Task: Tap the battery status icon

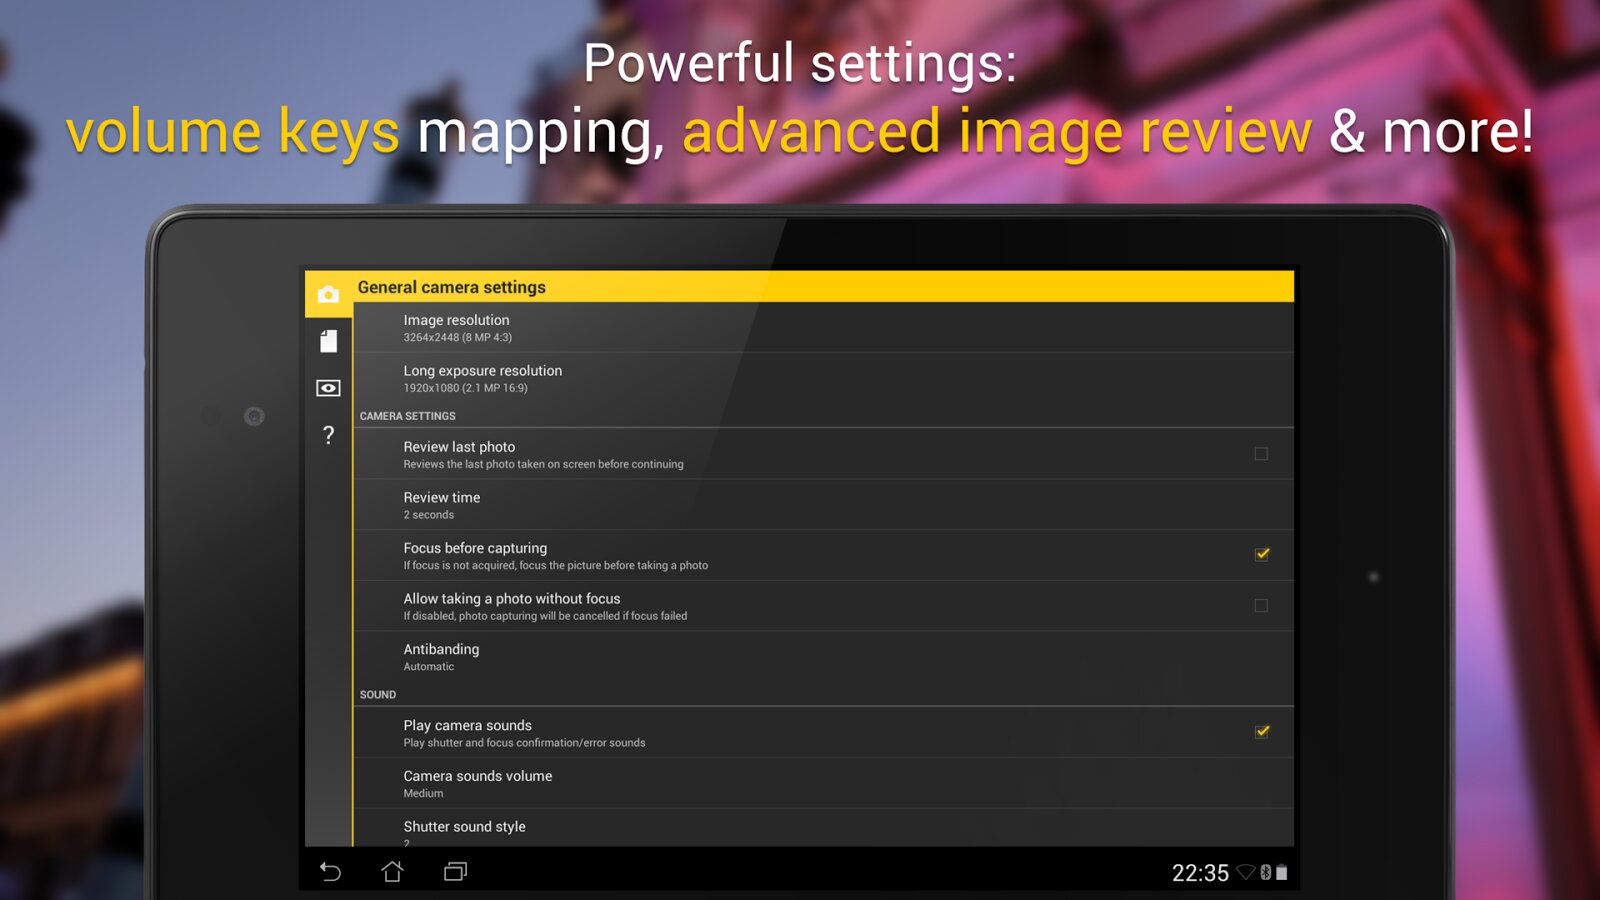Action: [x=1282, y=872]
